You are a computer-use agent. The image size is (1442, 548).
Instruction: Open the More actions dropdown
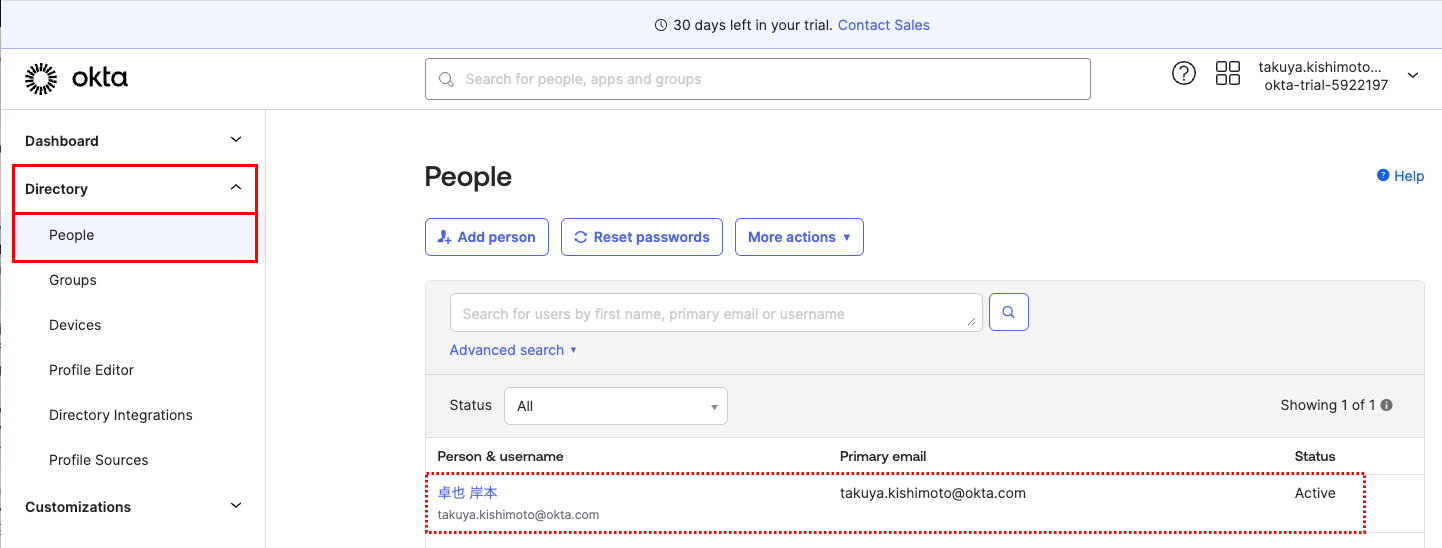click(798, 237)
